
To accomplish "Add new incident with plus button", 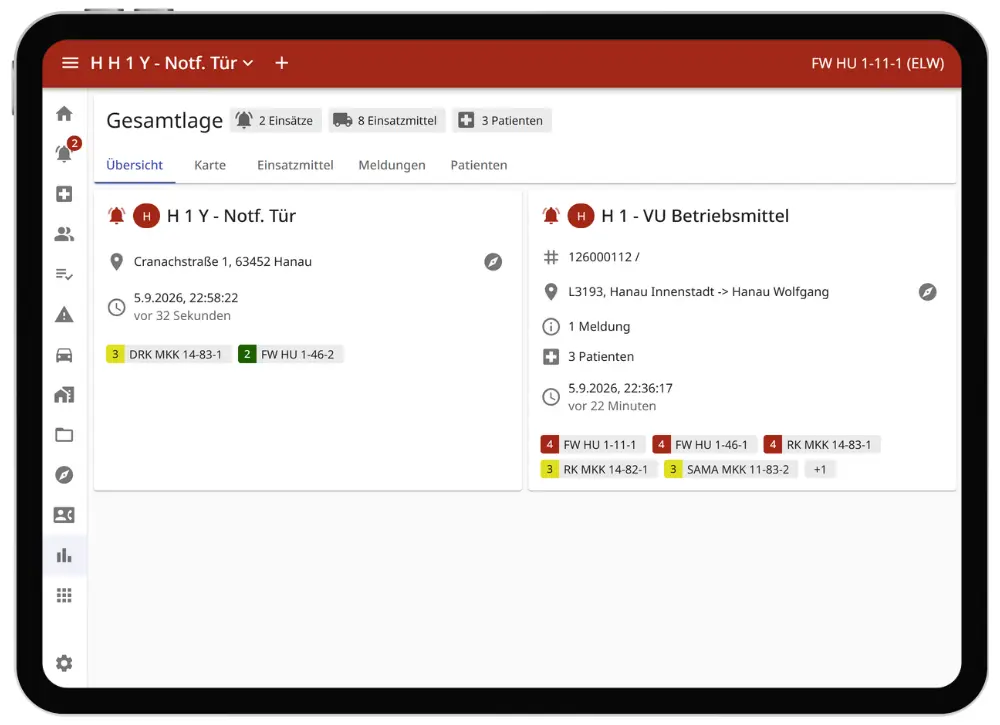I will [282, 63].
